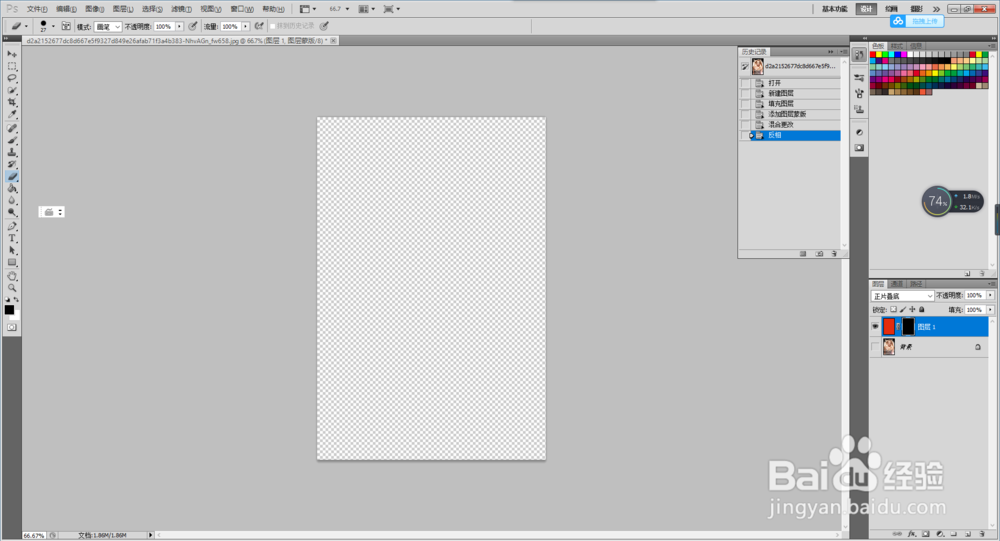This screenshot has width=1000, height=541.
Task: Select history state 混合更改
Action: 790,124
